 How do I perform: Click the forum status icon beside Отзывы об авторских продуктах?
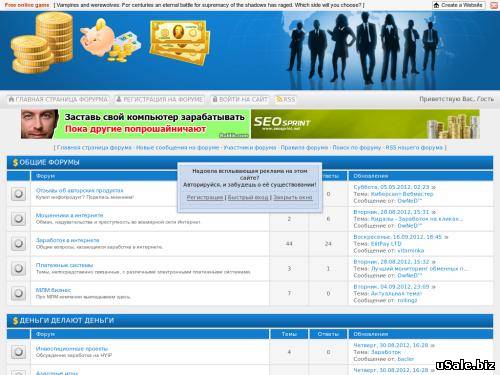tap(18, 194)
